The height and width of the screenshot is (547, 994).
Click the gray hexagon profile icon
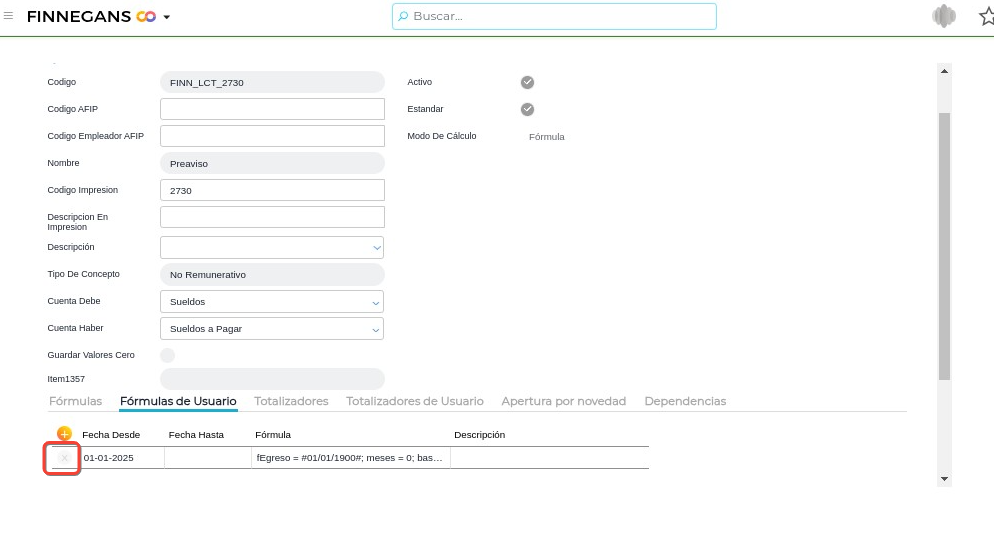click(x=943, y=16)
